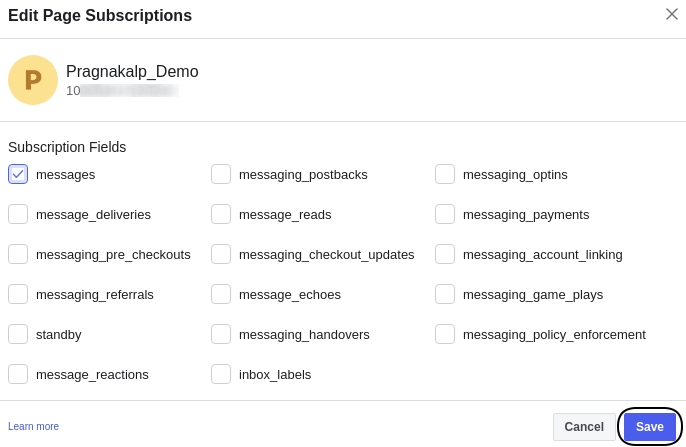Uncheck the messages subscription field
This screenshot has height=447, width=686.
pyautogui.click(x=18, y=174)
